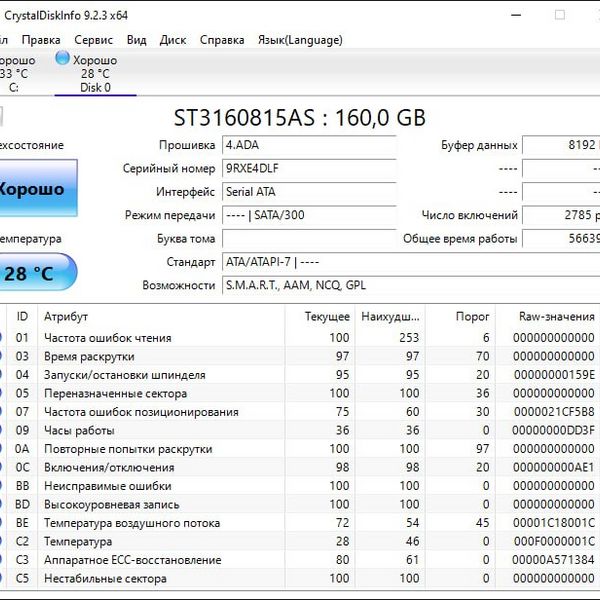Screen dimensions: 600x600
Task: Select row 0C Включения/отключения
Action: pos(300,468)
